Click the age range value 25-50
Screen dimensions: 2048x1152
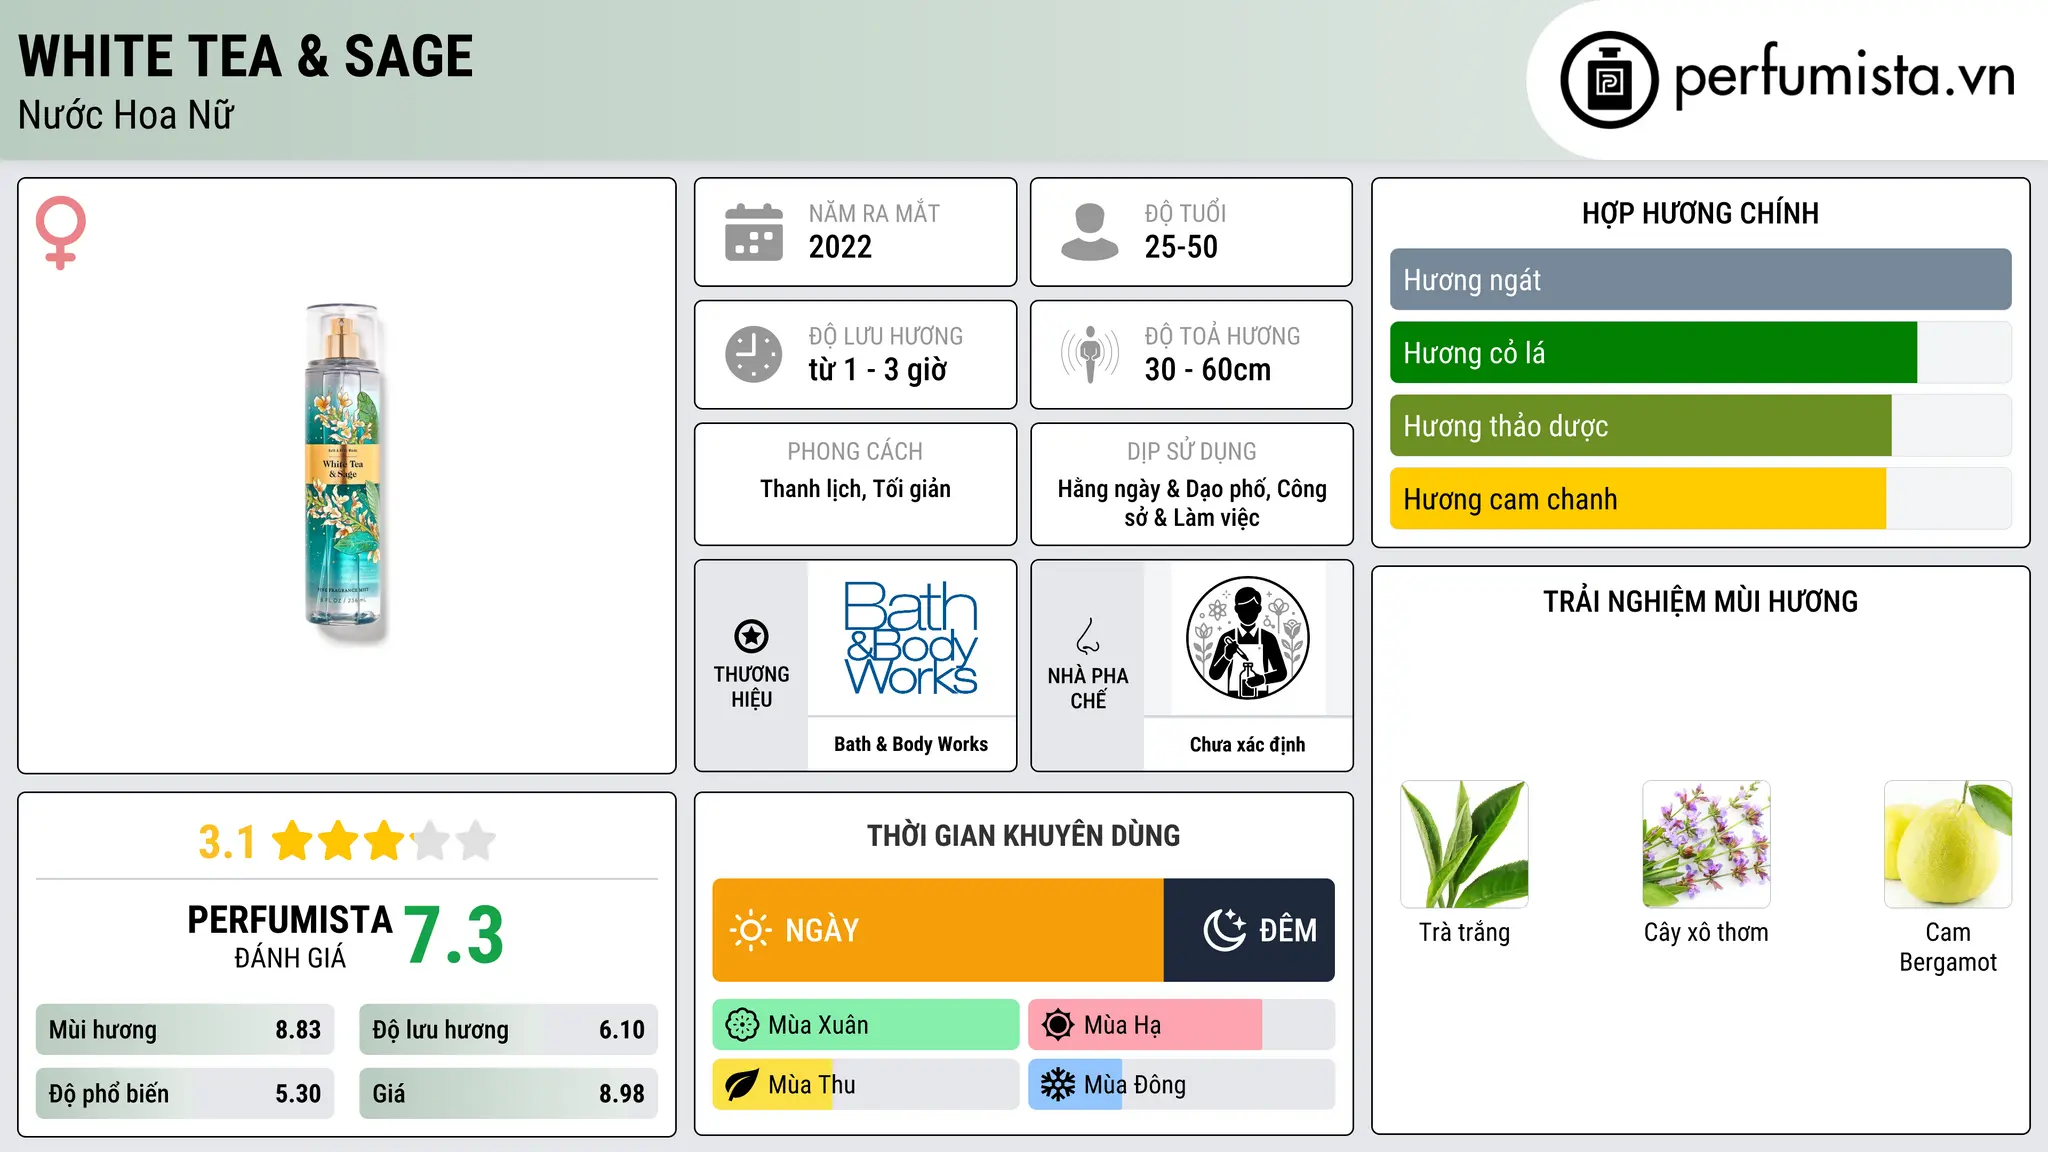point(1181,247)
